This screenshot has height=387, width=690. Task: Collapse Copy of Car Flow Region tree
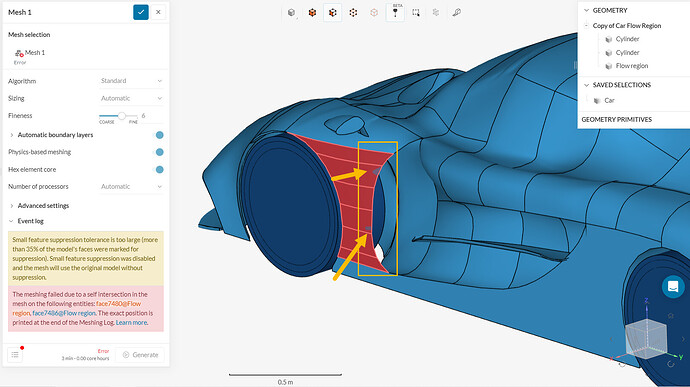tap(586, 26)
